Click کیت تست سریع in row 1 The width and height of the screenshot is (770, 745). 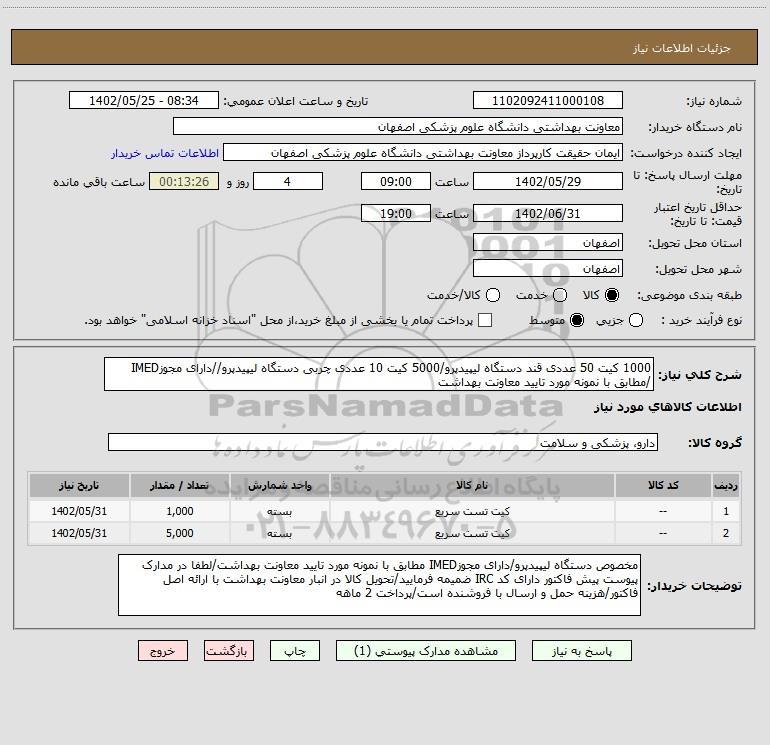pyautogui.click(x=472, y=511)
